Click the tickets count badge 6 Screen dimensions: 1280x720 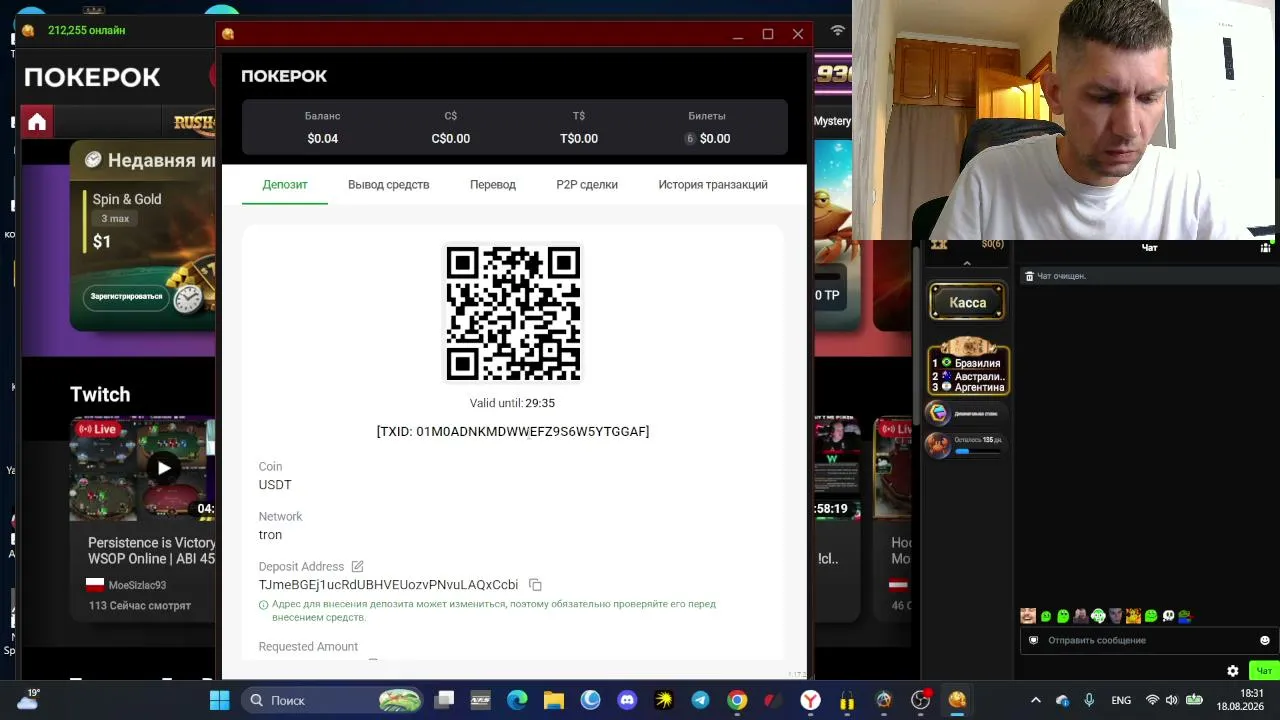point(690,139)
